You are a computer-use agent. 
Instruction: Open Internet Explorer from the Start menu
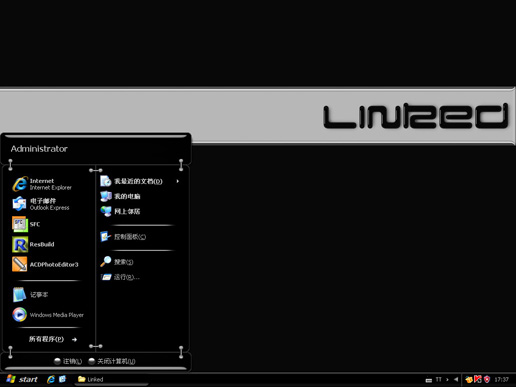[42, 184]
